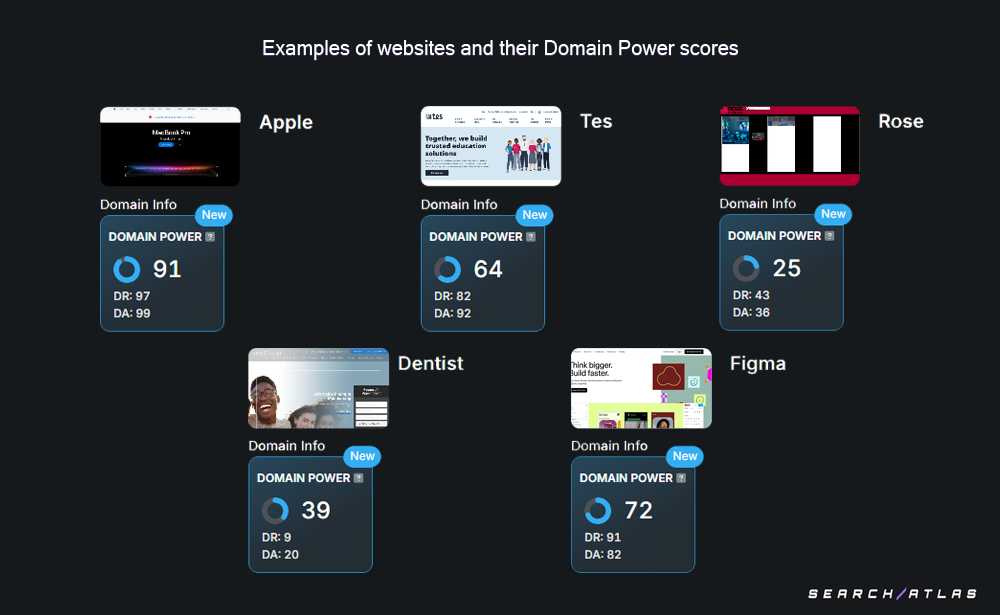
Task: Open the Dentist website thumbnail
Action: [318, 388]
